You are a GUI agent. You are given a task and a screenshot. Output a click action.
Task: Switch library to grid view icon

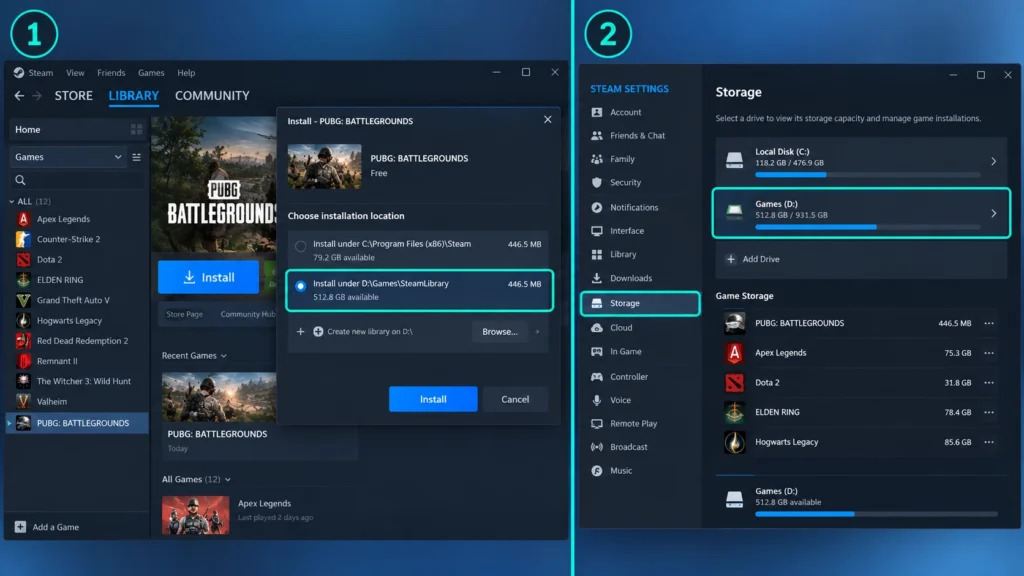[136, 129]
